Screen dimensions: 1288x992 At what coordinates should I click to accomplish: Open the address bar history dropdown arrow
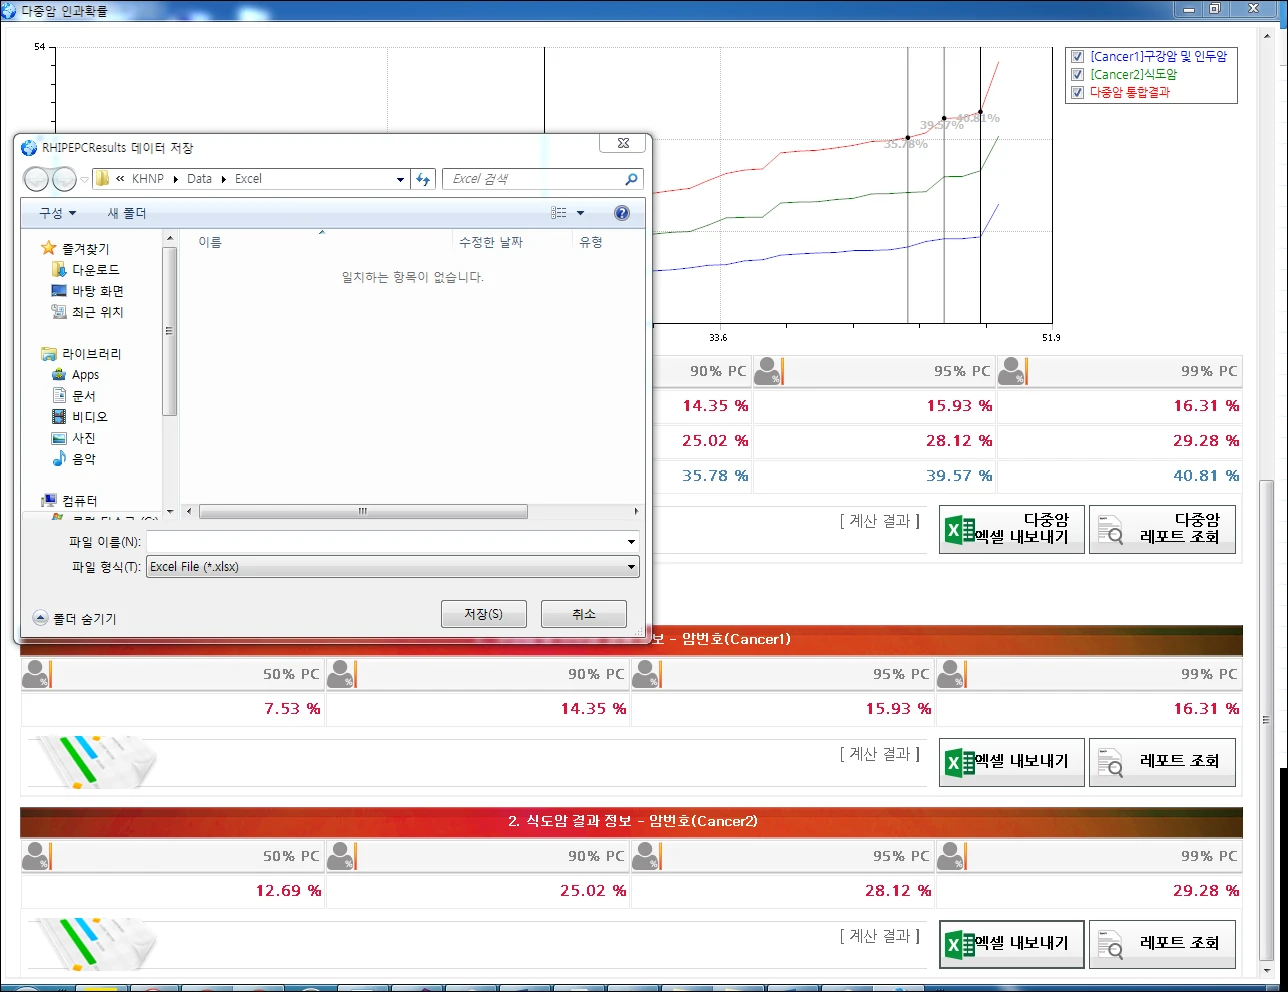coord(400,180)
